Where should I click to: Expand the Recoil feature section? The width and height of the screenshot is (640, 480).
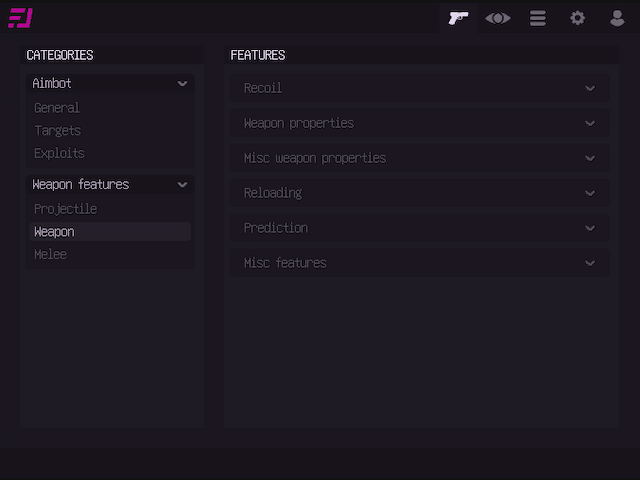[x=590, y=88]
